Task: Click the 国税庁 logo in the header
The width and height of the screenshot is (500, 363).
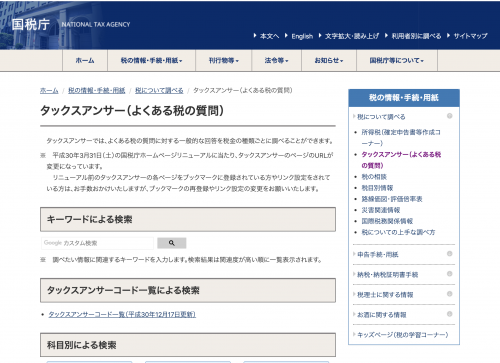Action: (x=30, y=24)
